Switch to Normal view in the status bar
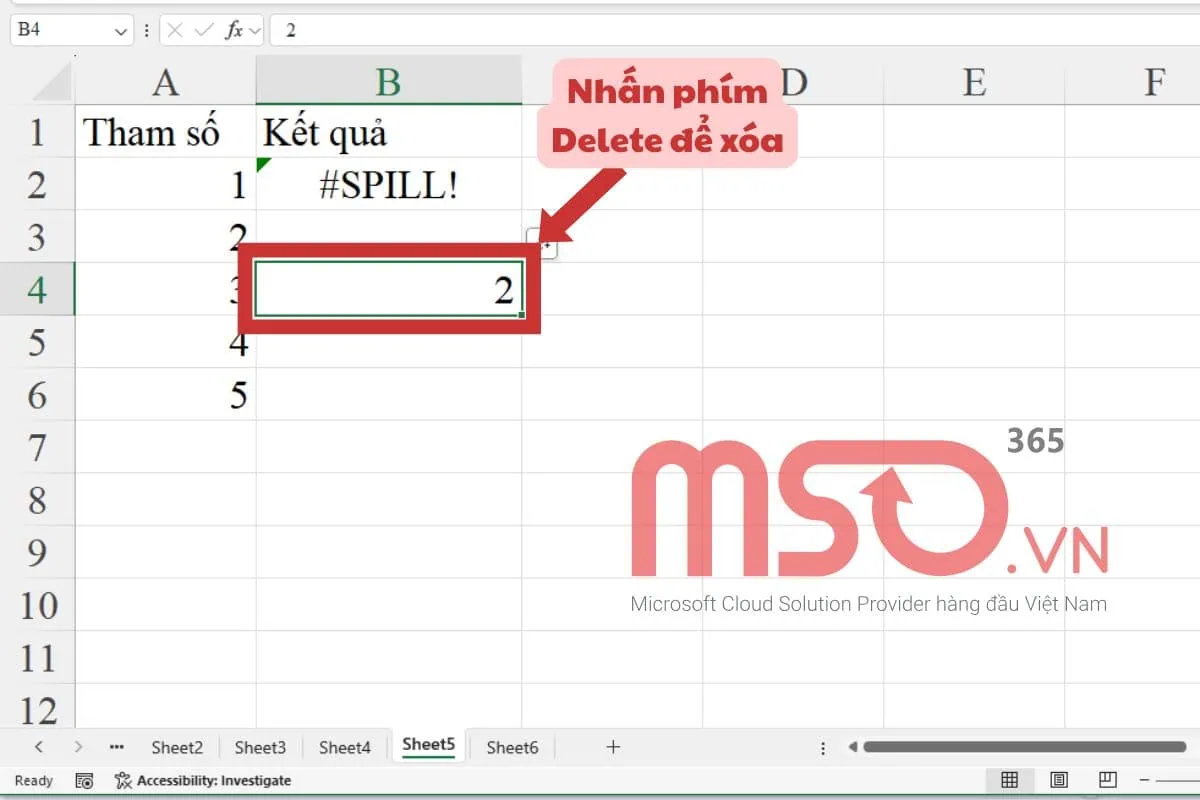 point(1010,780)
